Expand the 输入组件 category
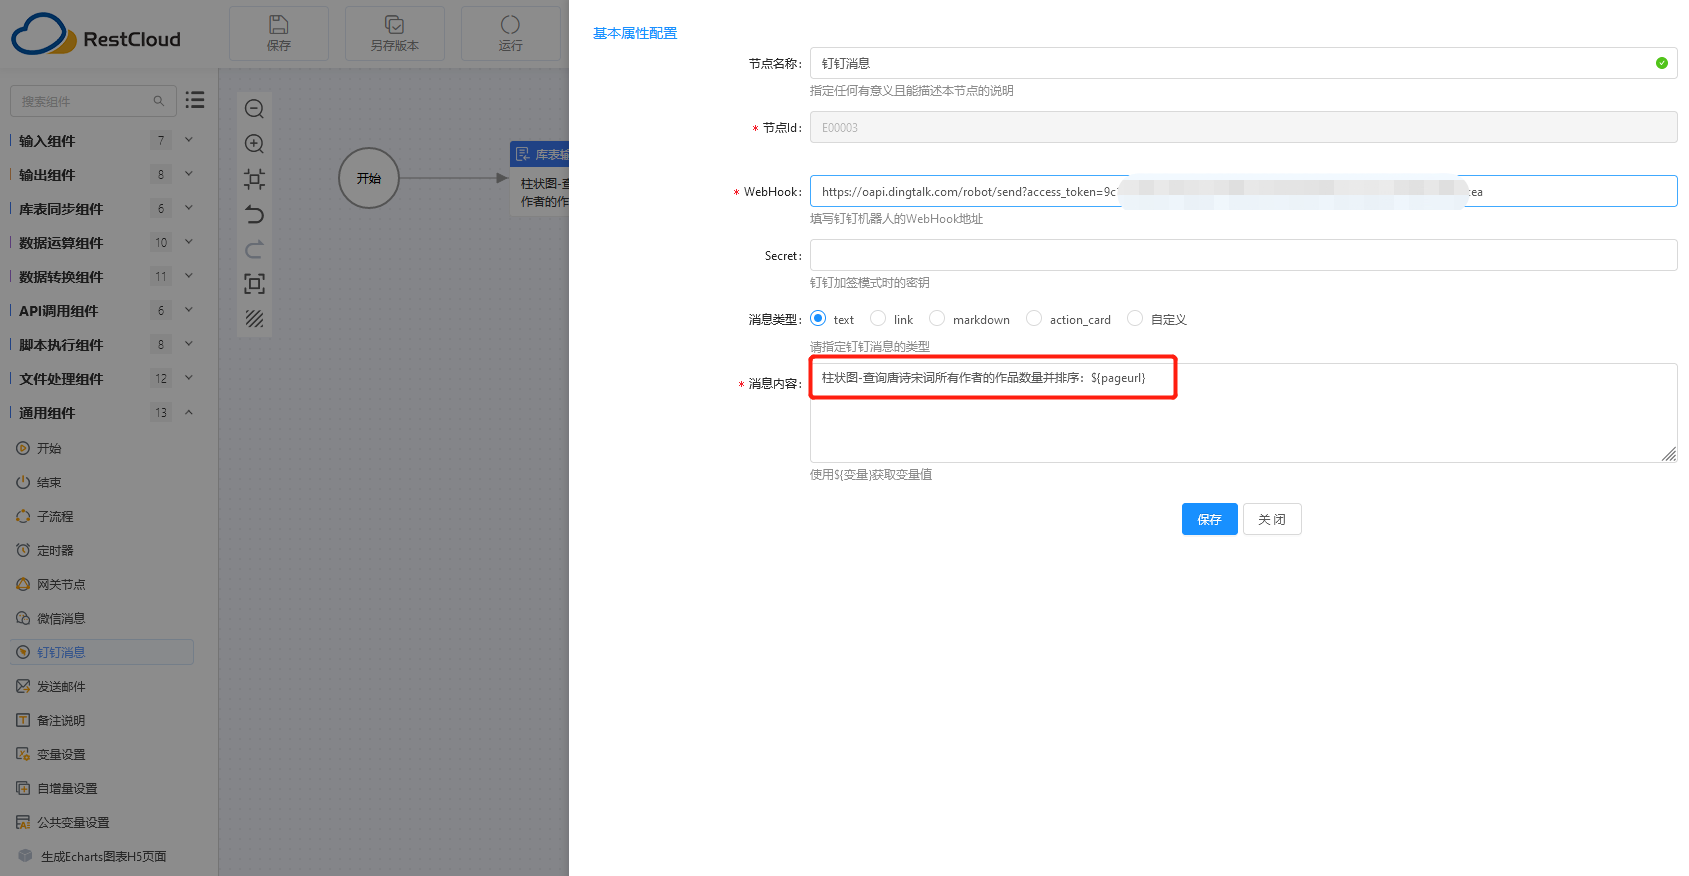 (189, 140)
